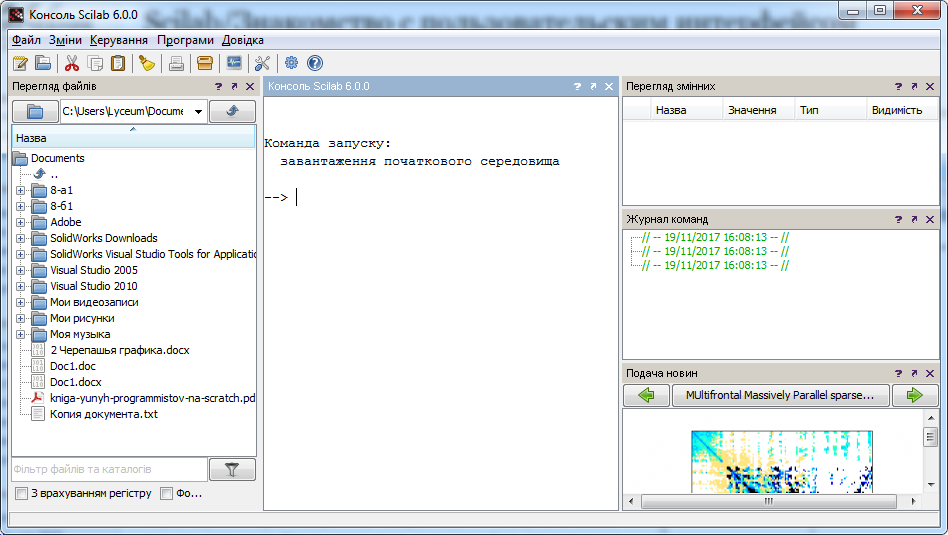Show previous news with the left green arrow
948x535 pixels.
(646, 395)
